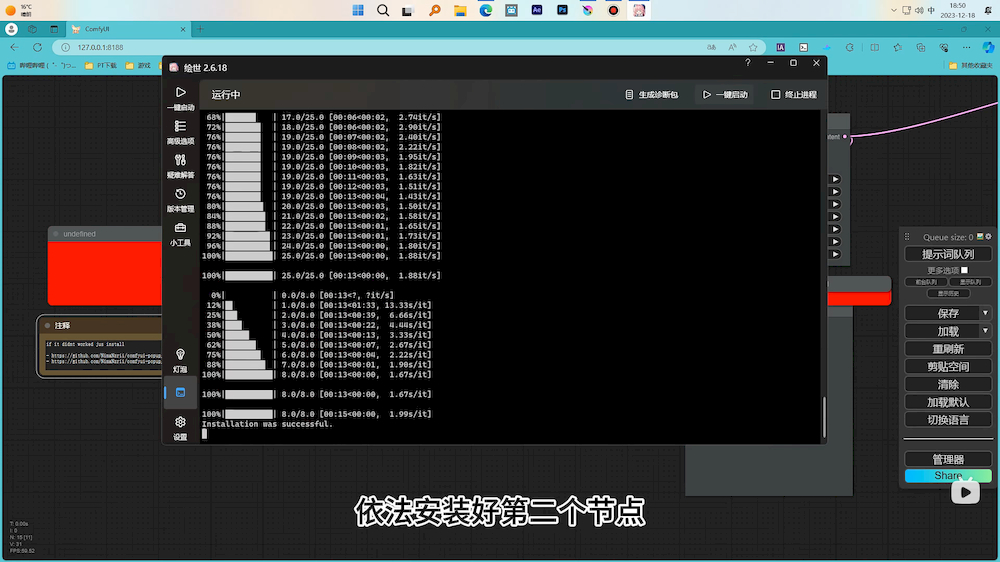The height and width of the screenshot is (562, 1000).
Task: Open the 疑难解答 troubleshooting page
Action: 180,165
